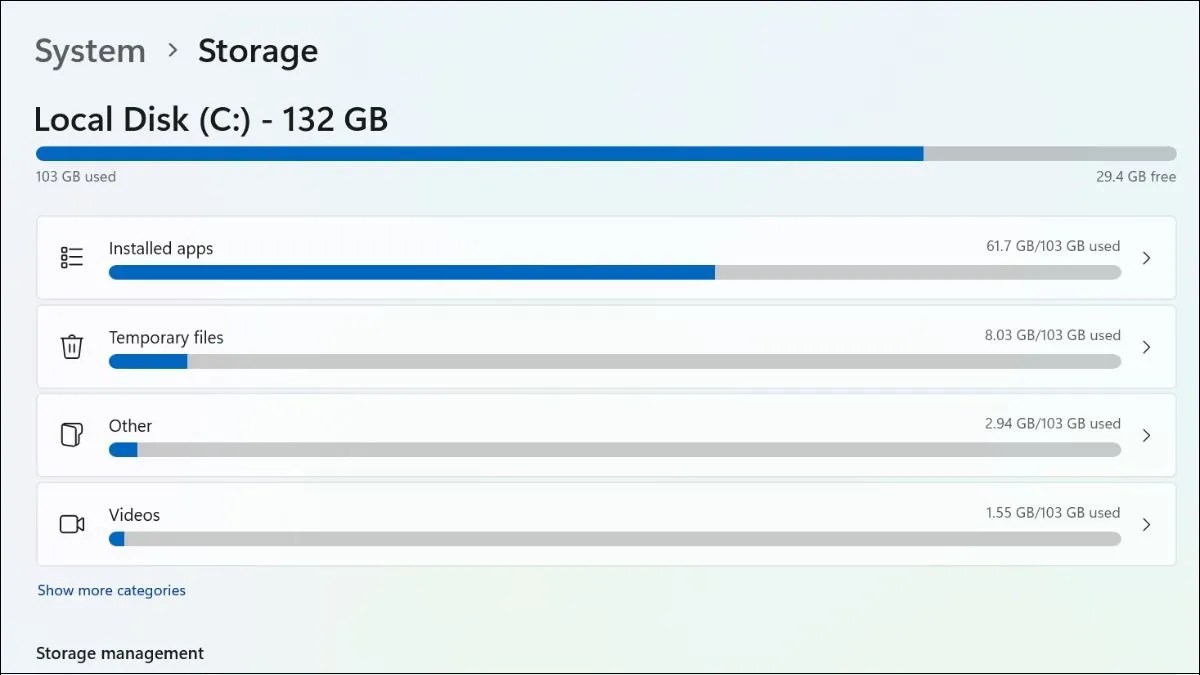Screen dimensions: 1200x675
Task: Click the Local Disk (C:) heading
Action: (x=211, y=118)
